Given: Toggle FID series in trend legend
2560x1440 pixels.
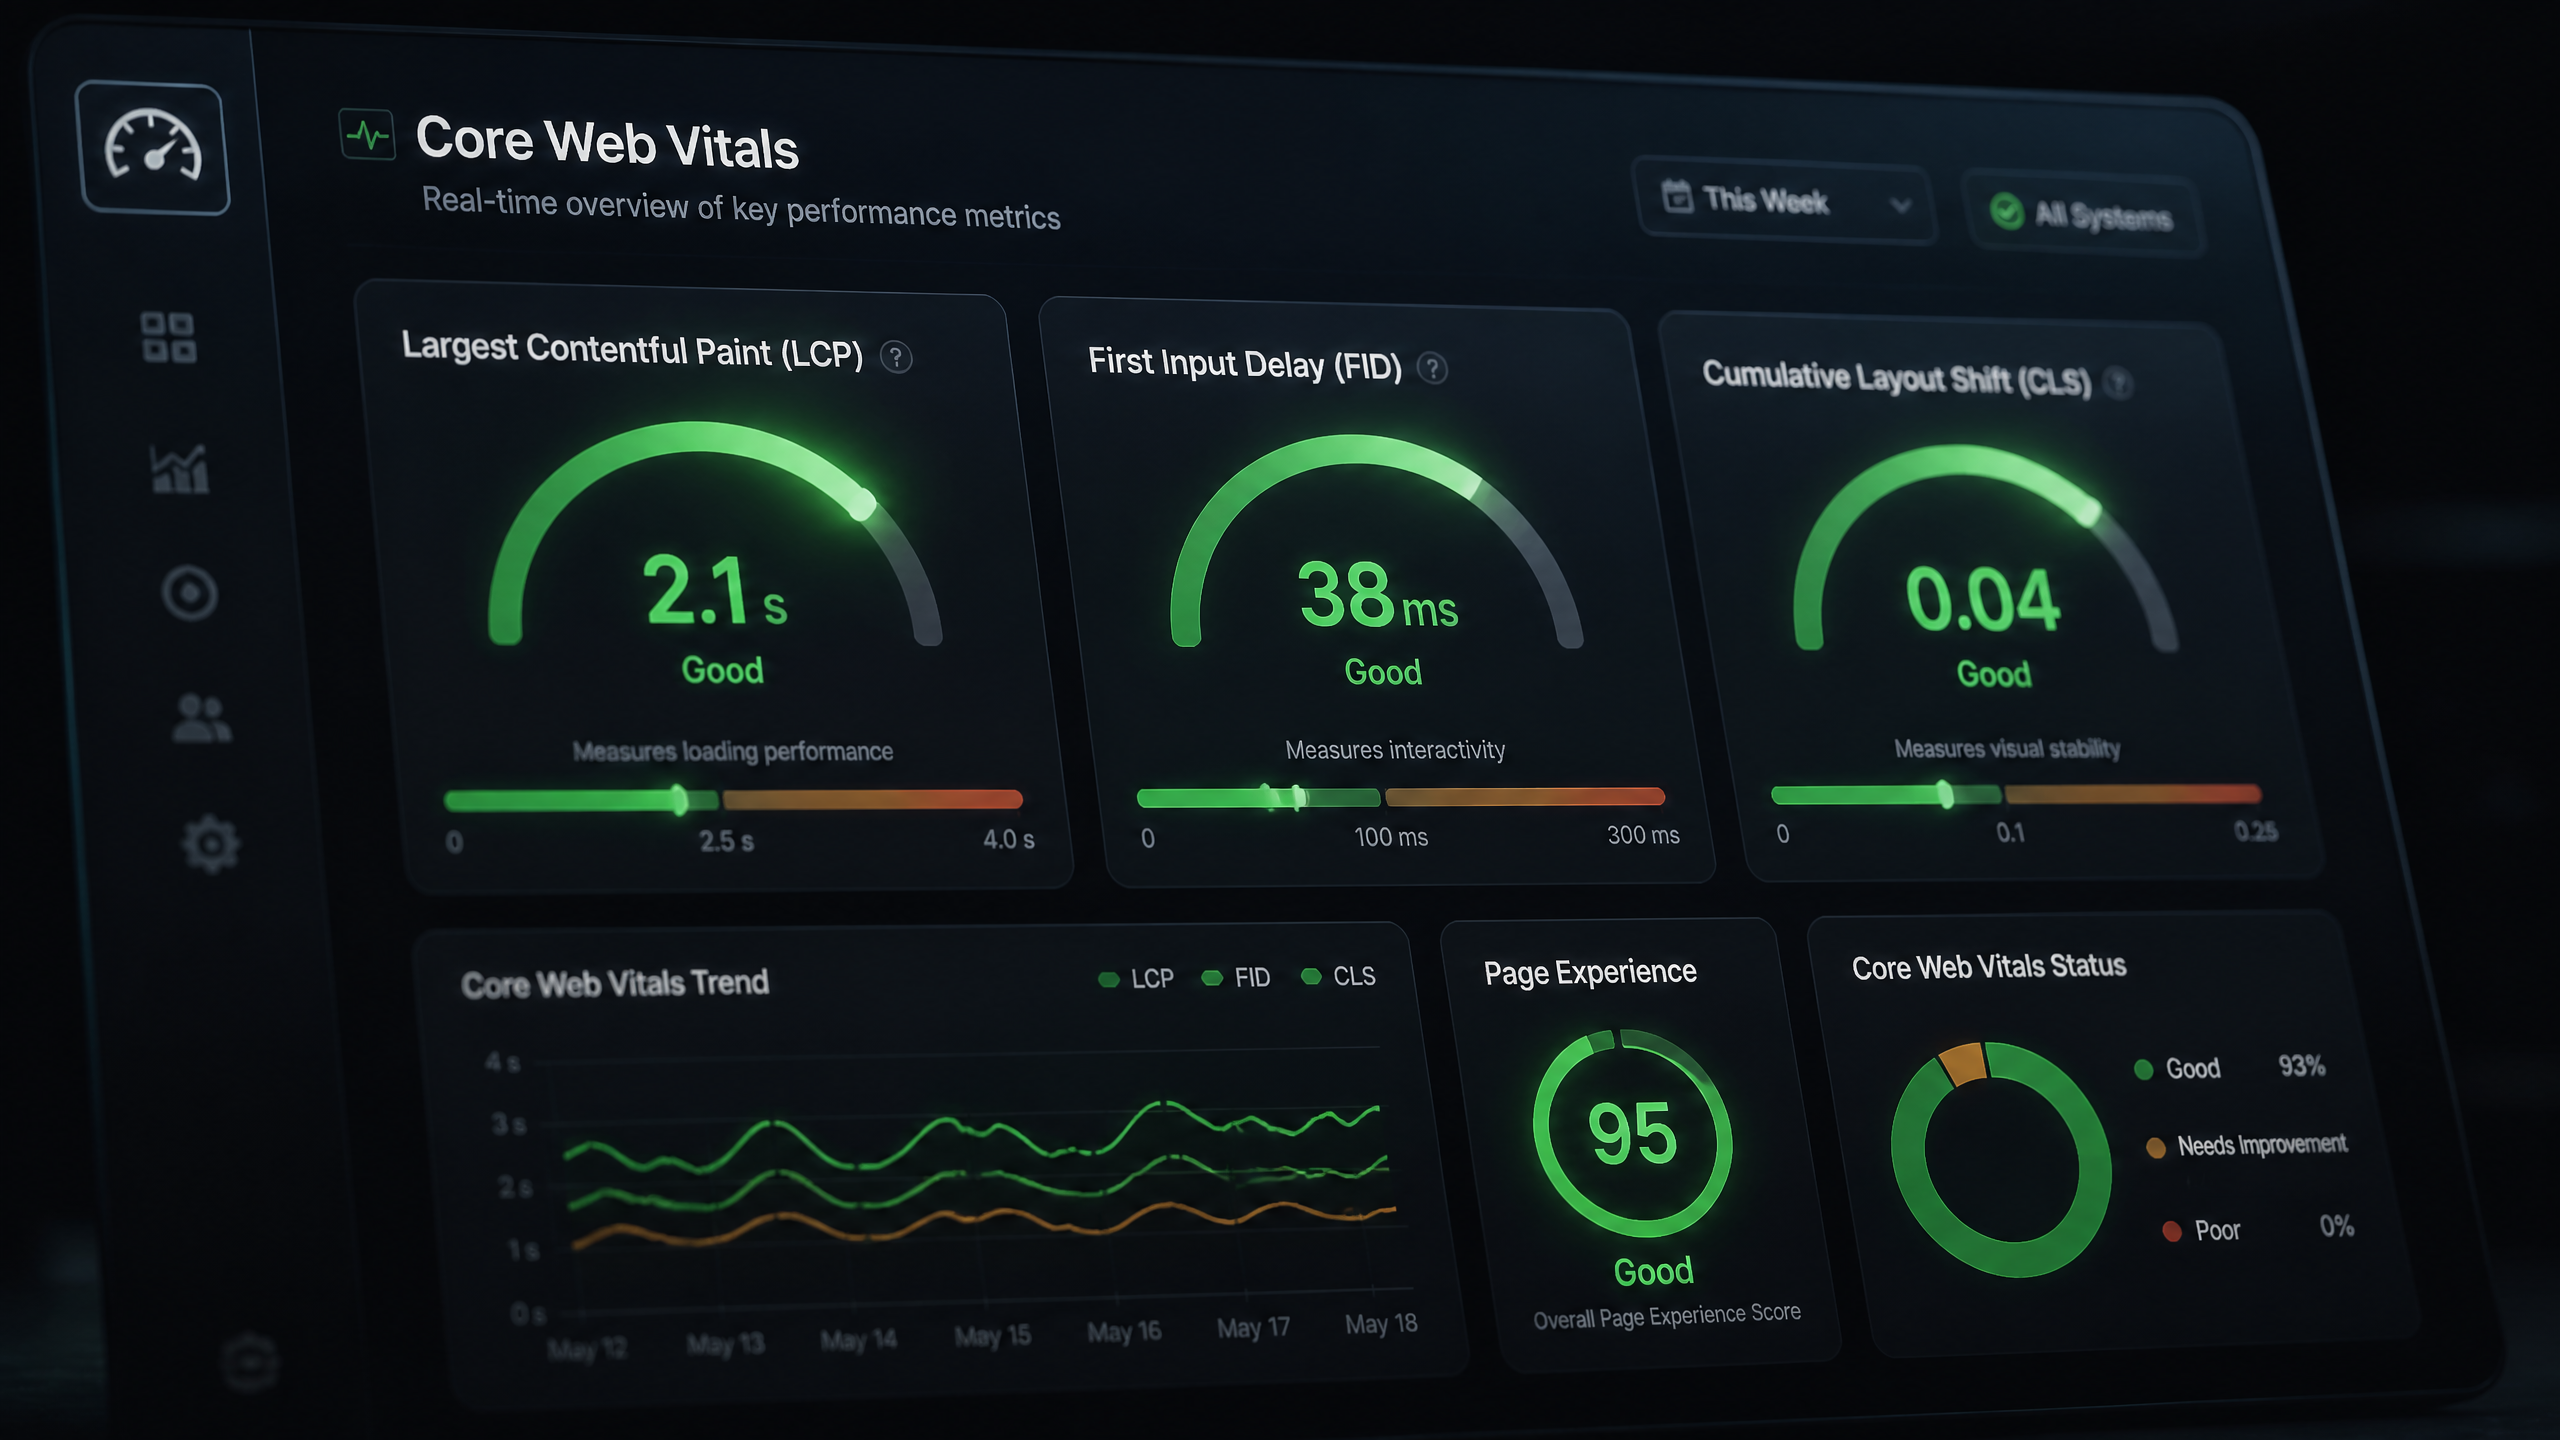Looking at the screenshot, I should pyautogui.click(x=1236, y=977).
